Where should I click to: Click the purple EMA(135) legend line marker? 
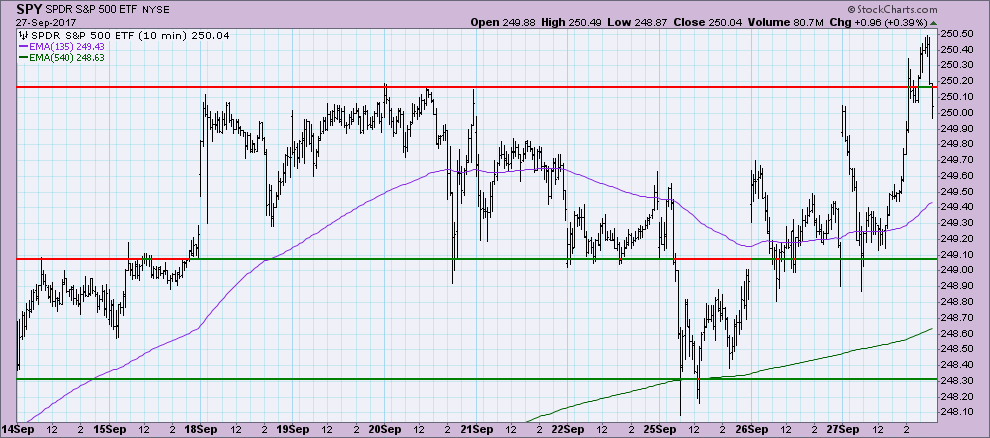(24, 46)
